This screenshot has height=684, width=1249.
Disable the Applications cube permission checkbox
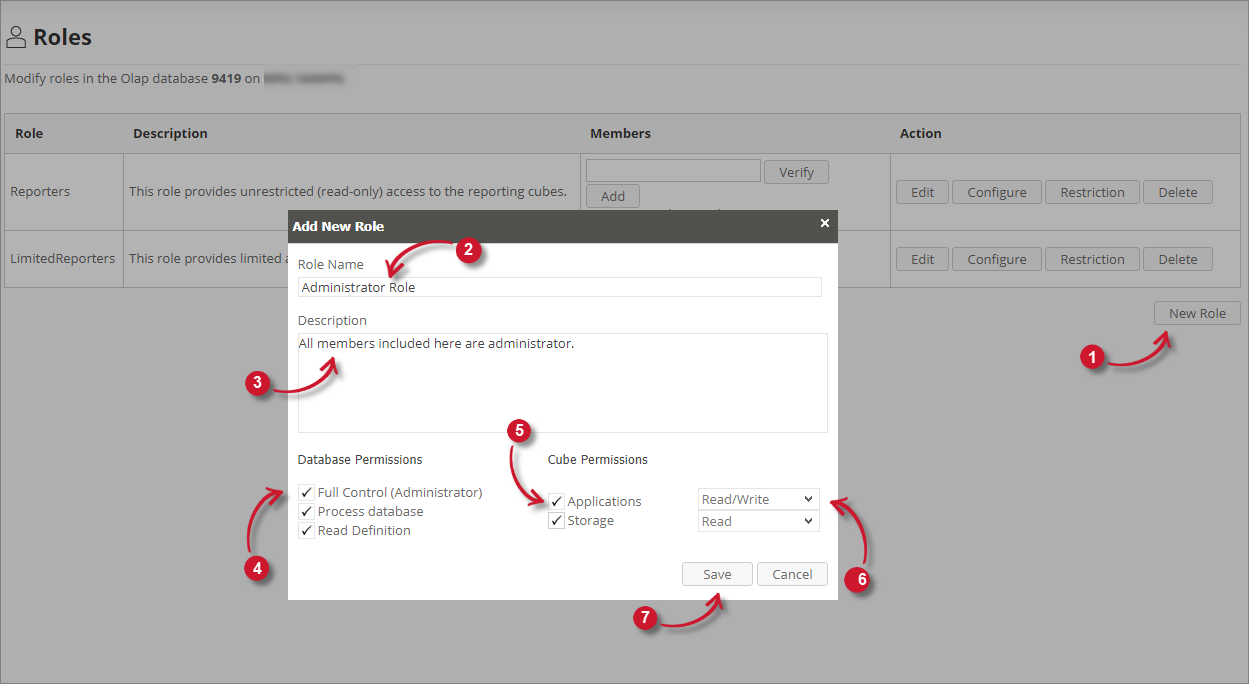[557, 502]
